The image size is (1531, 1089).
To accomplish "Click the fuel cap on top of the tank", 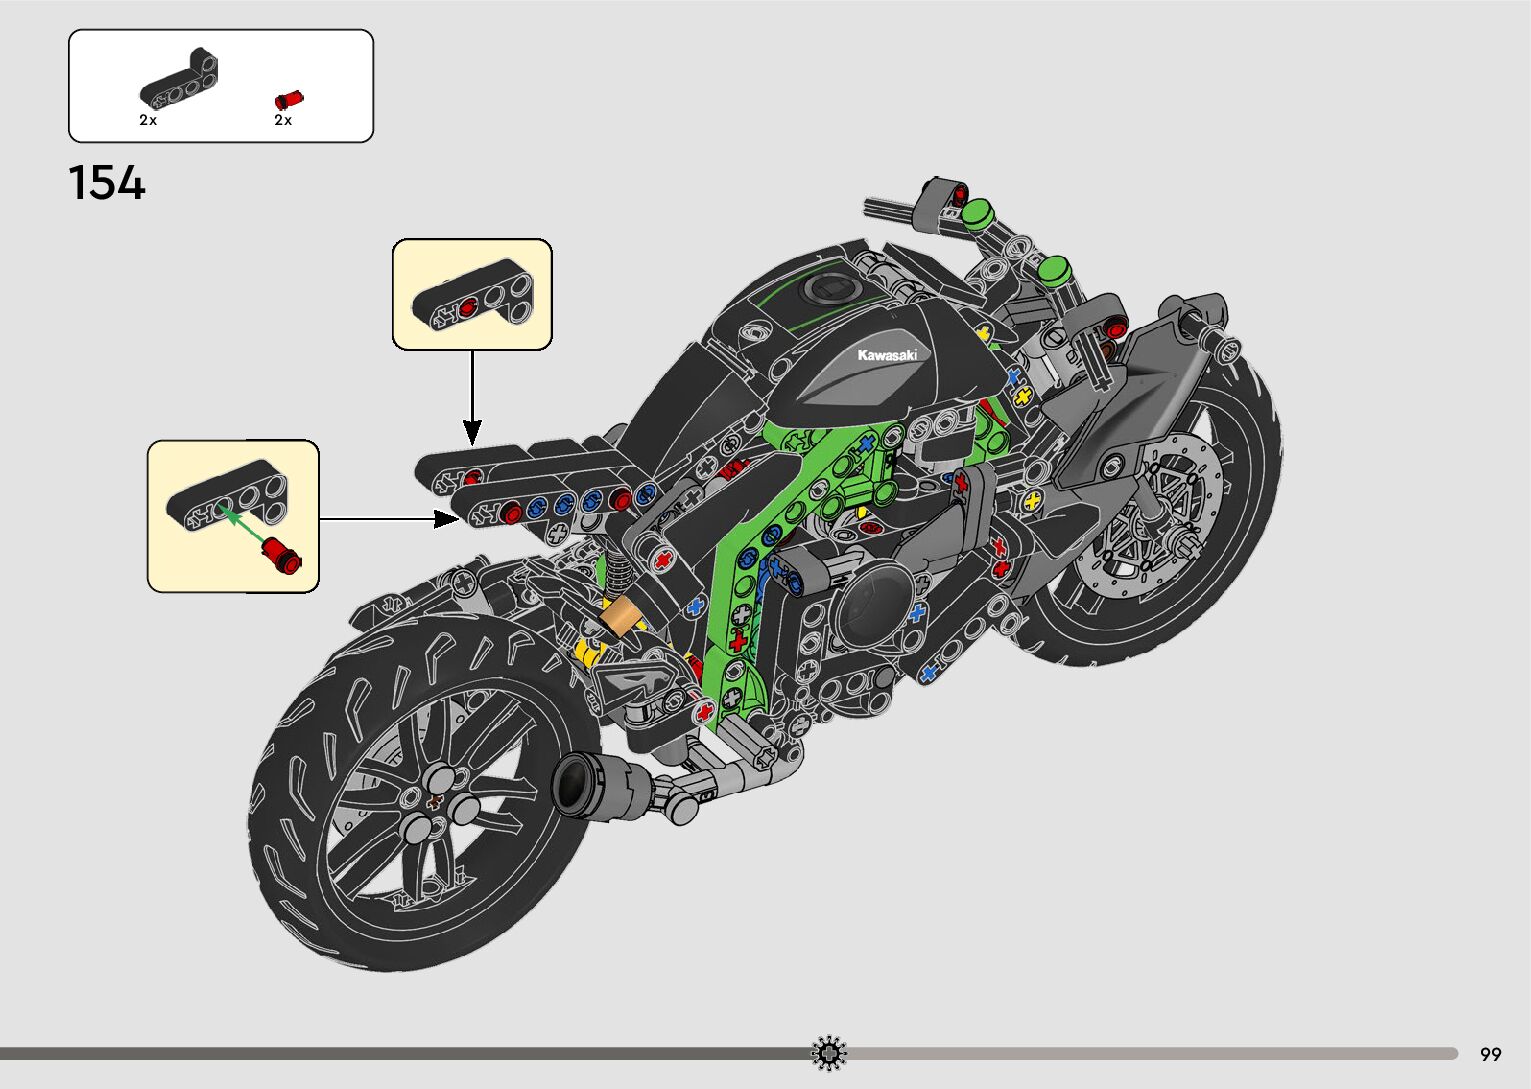I will (x=830, y=289).
